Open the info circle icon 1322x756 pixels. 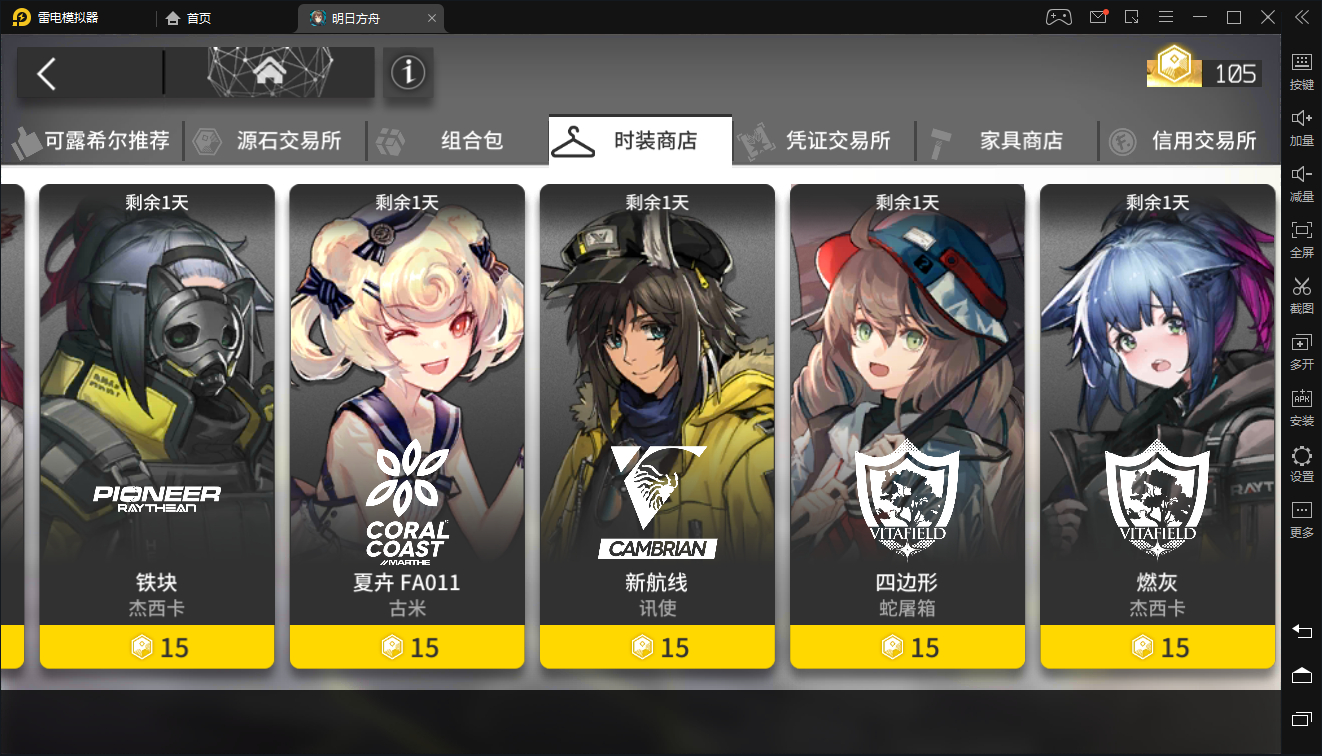(408, 72)
